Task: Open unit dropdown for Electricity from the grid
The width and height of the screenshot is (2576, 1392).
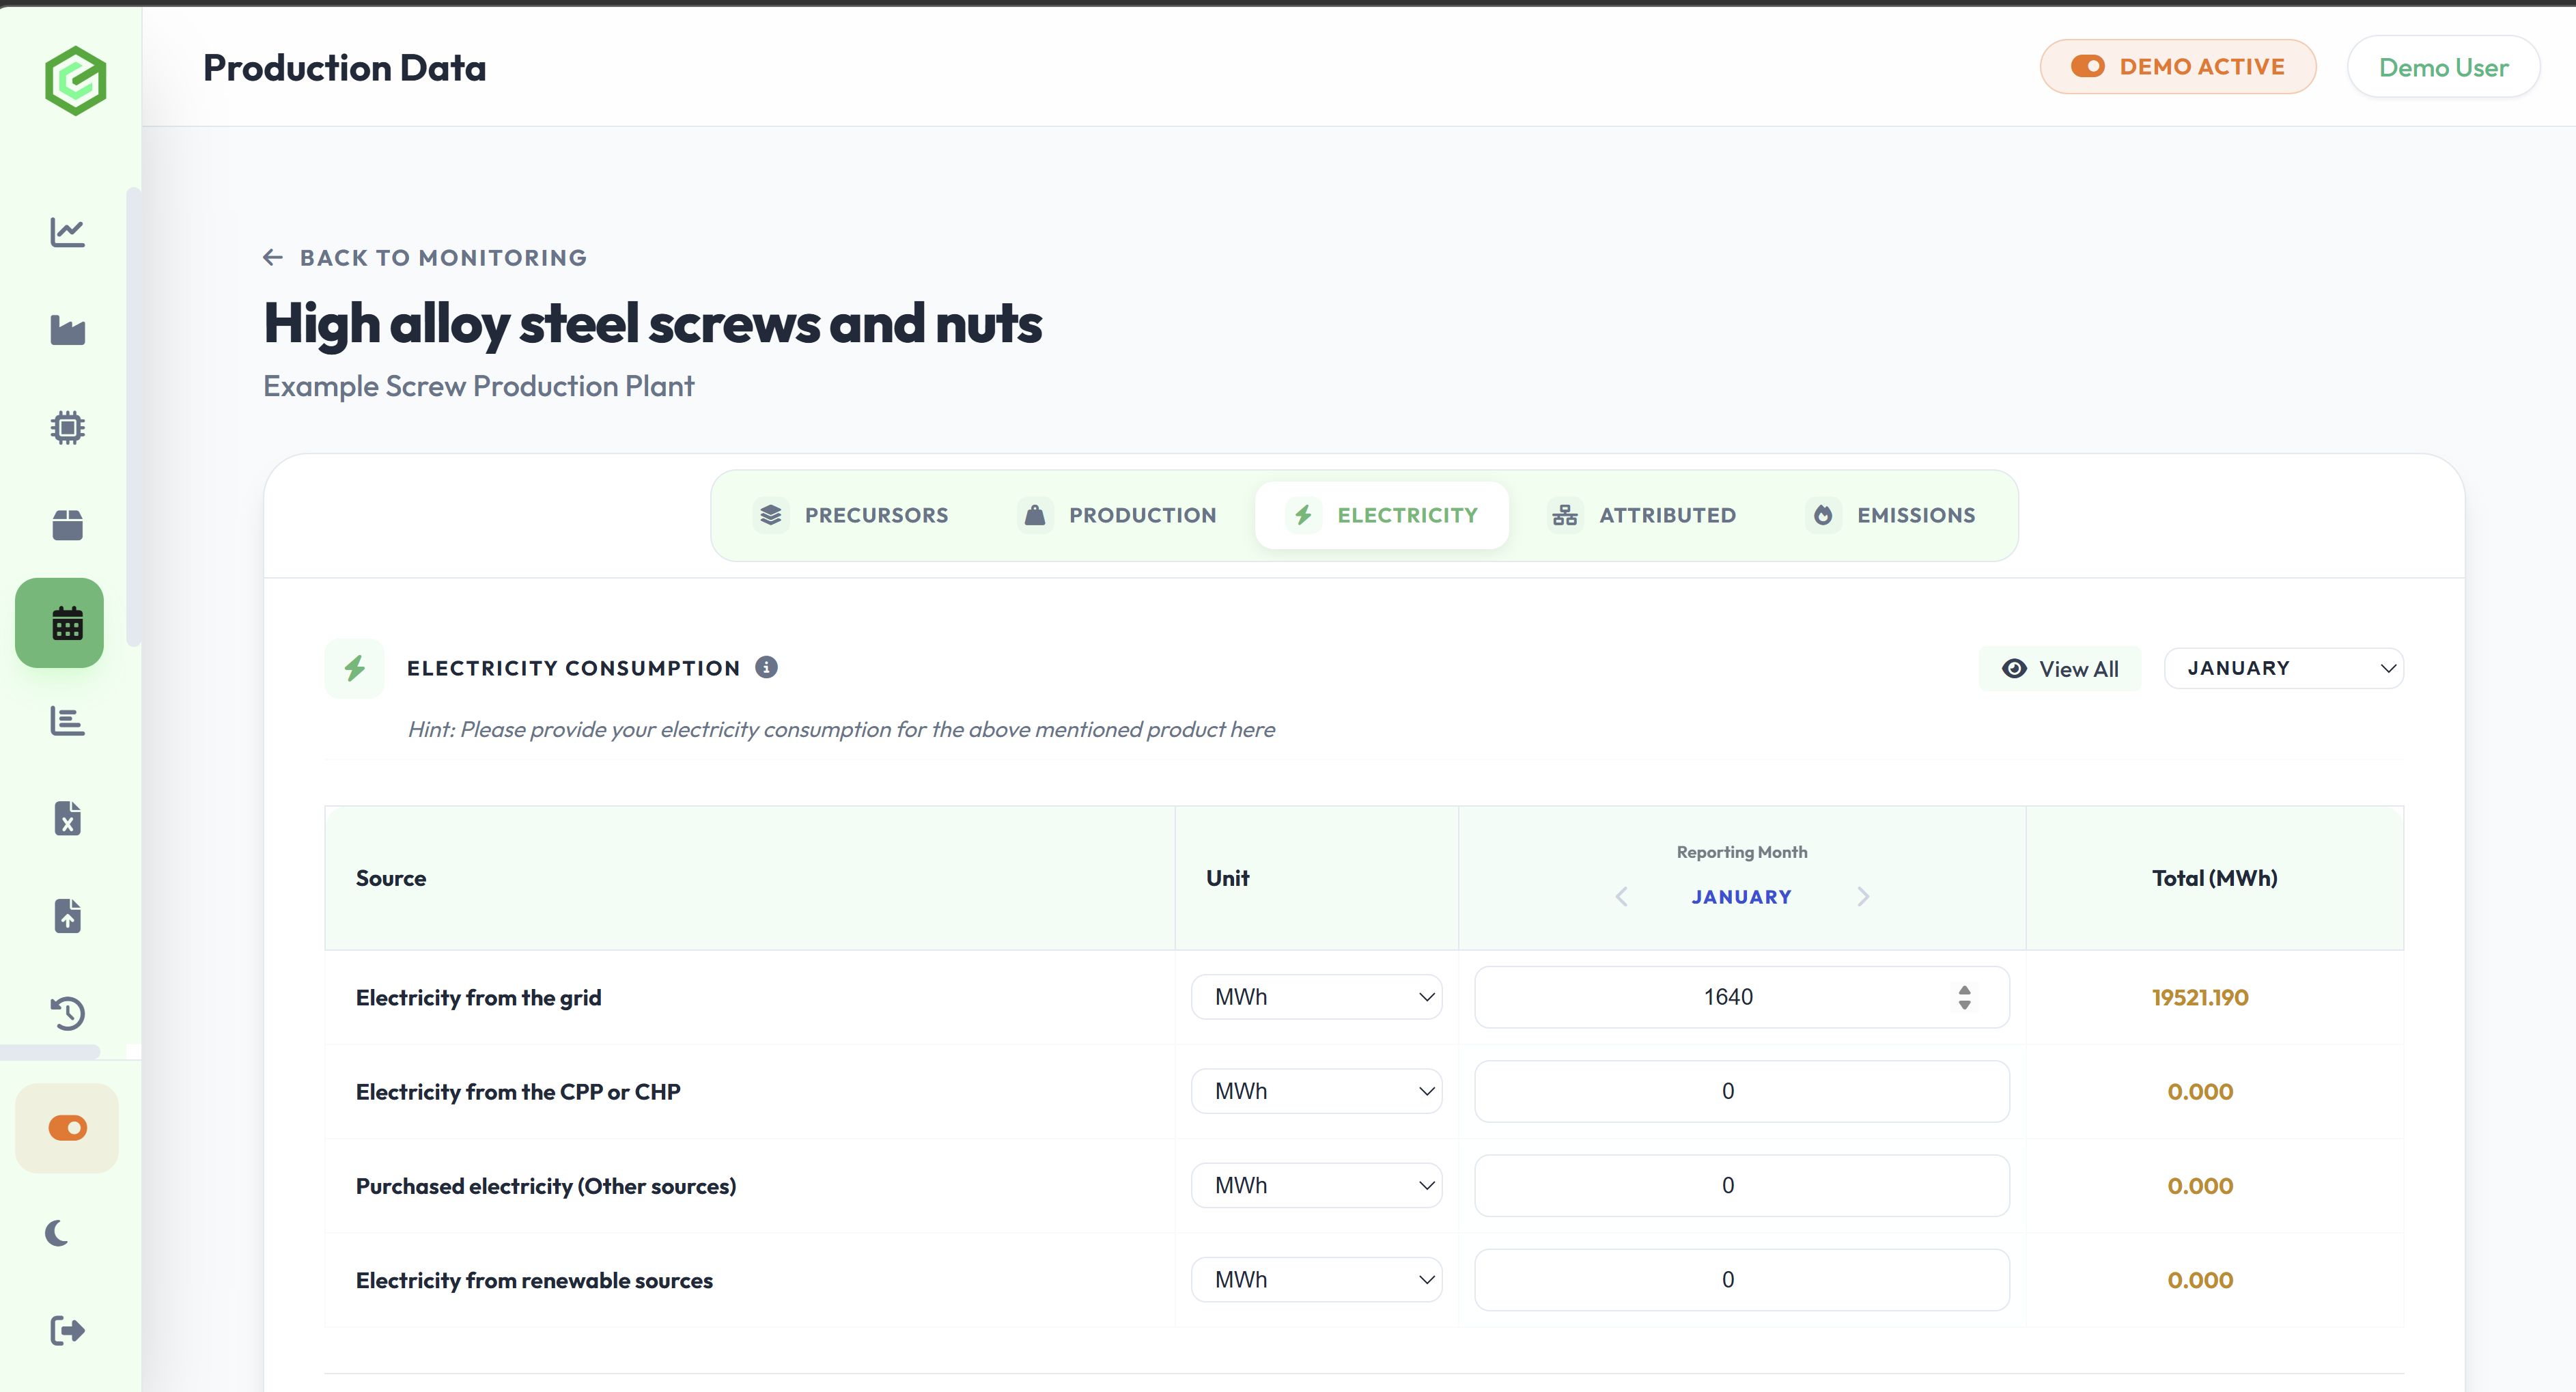Action: point(1316,997)
